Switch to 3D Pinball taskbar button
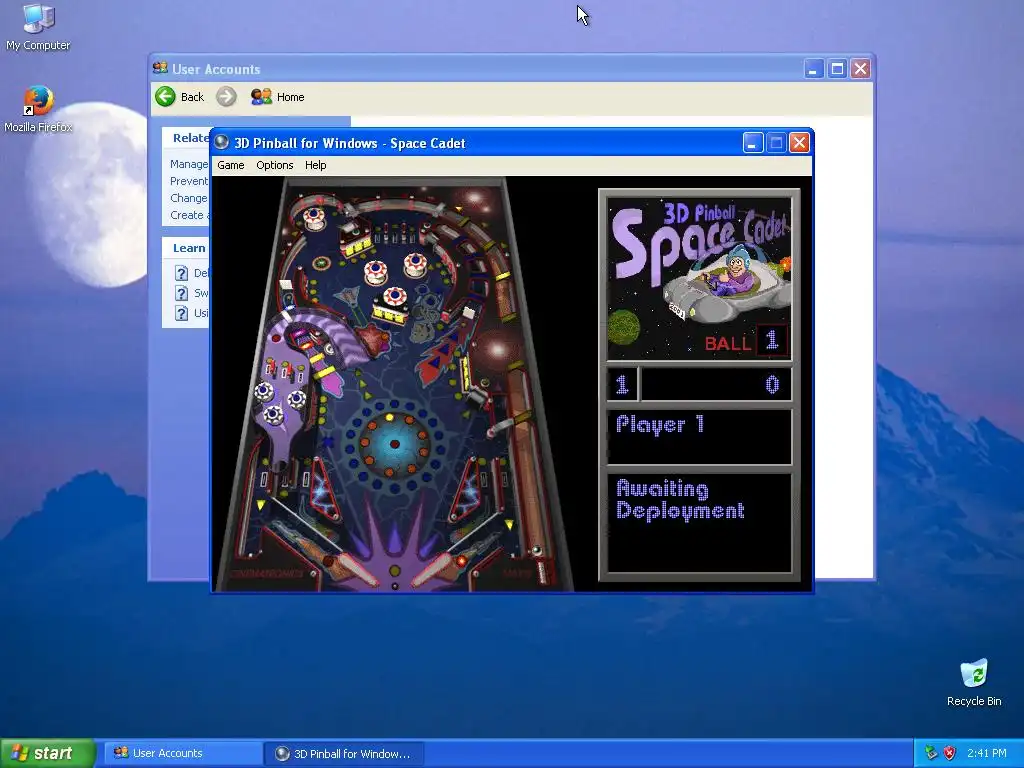The height and width of the screenshot is (768, 1024). [x=344, y=753]
